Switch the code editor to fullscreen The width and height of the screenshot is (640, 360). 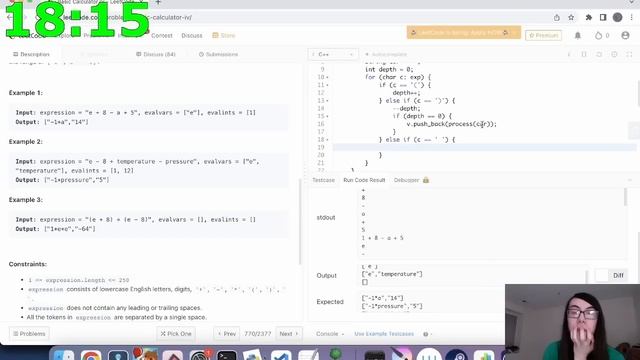pos(629,54)
